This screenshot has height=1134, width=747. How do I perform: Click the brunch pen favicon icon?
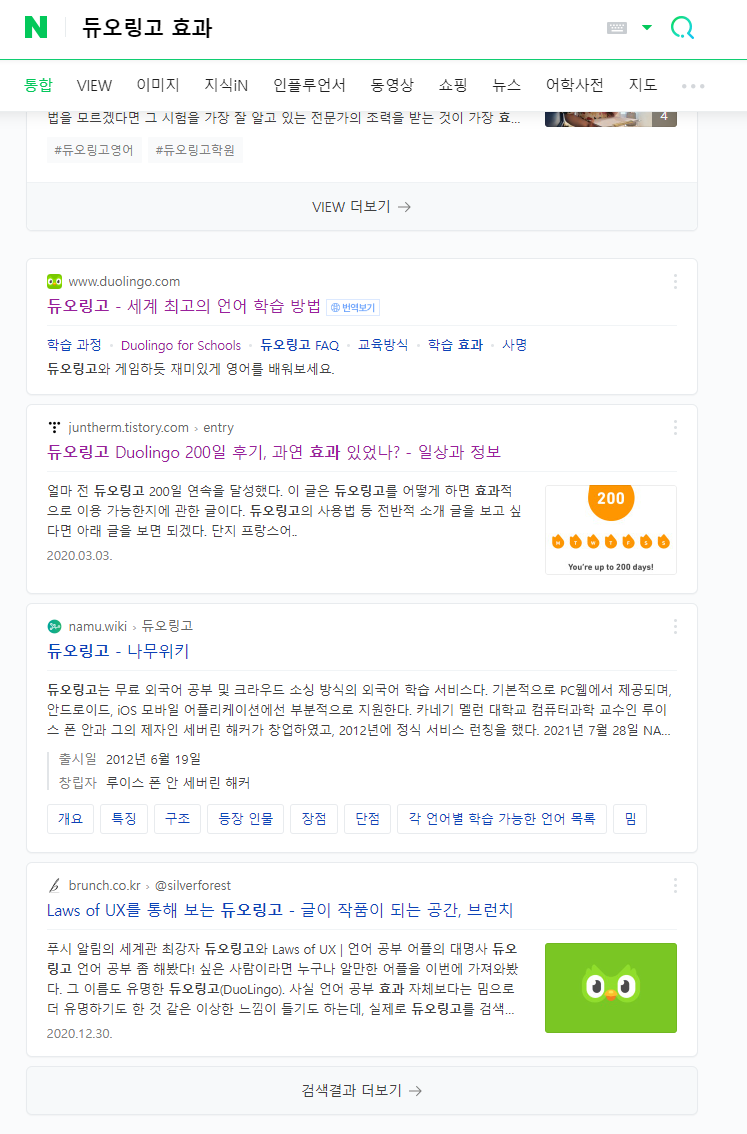54,885
